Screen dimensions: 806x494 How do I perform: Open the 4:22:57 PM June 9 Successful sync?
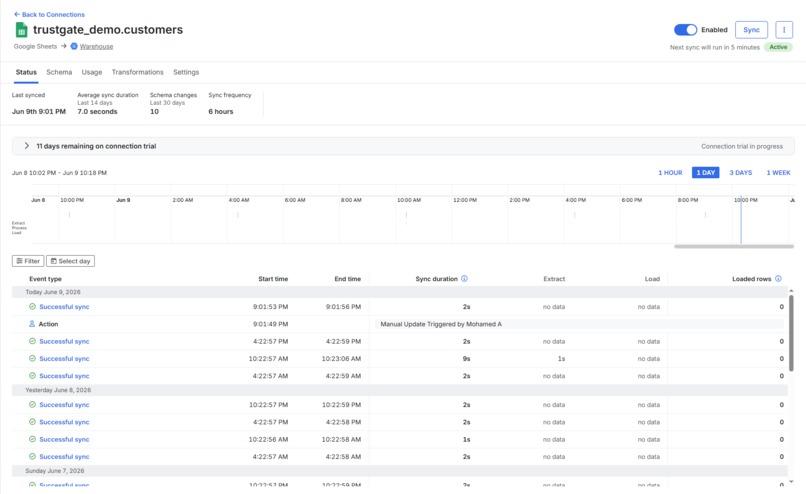coord(64,341)
